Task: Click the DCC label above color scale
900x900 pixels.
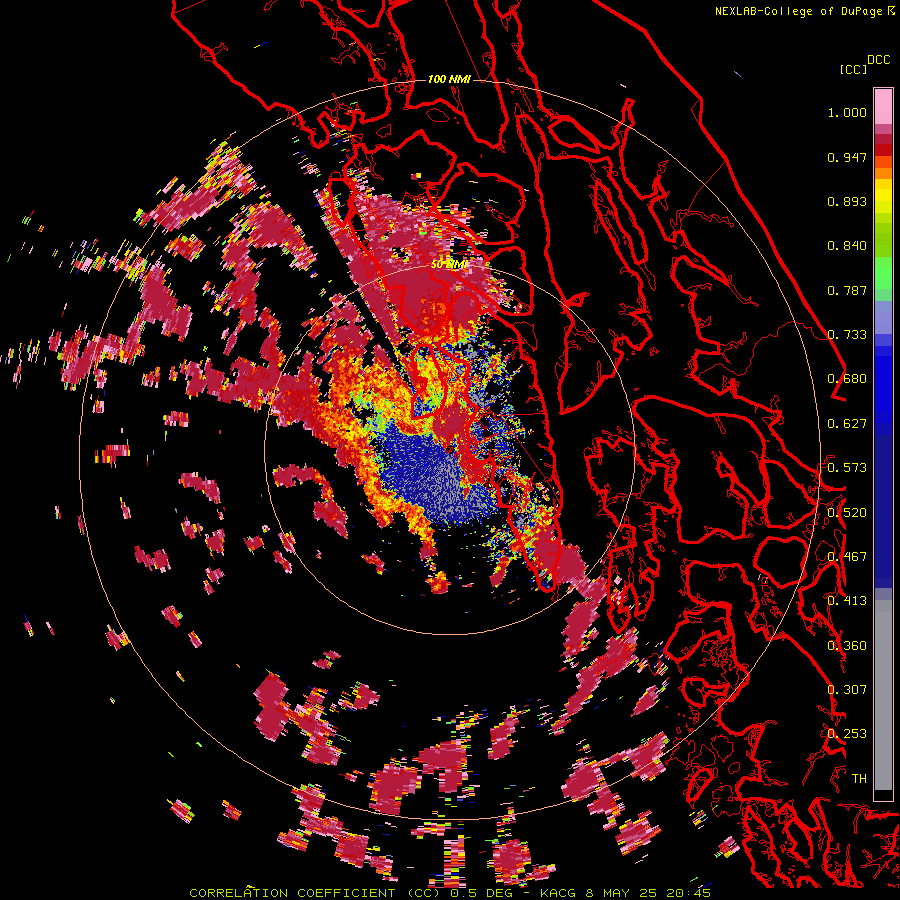Action: click(878, 60)
